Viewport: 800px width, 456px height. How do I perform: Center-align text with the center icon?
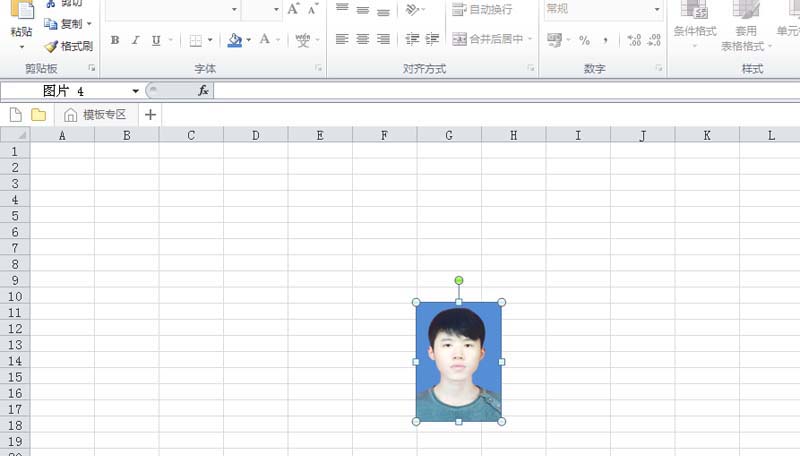click(x=362, y=40)
